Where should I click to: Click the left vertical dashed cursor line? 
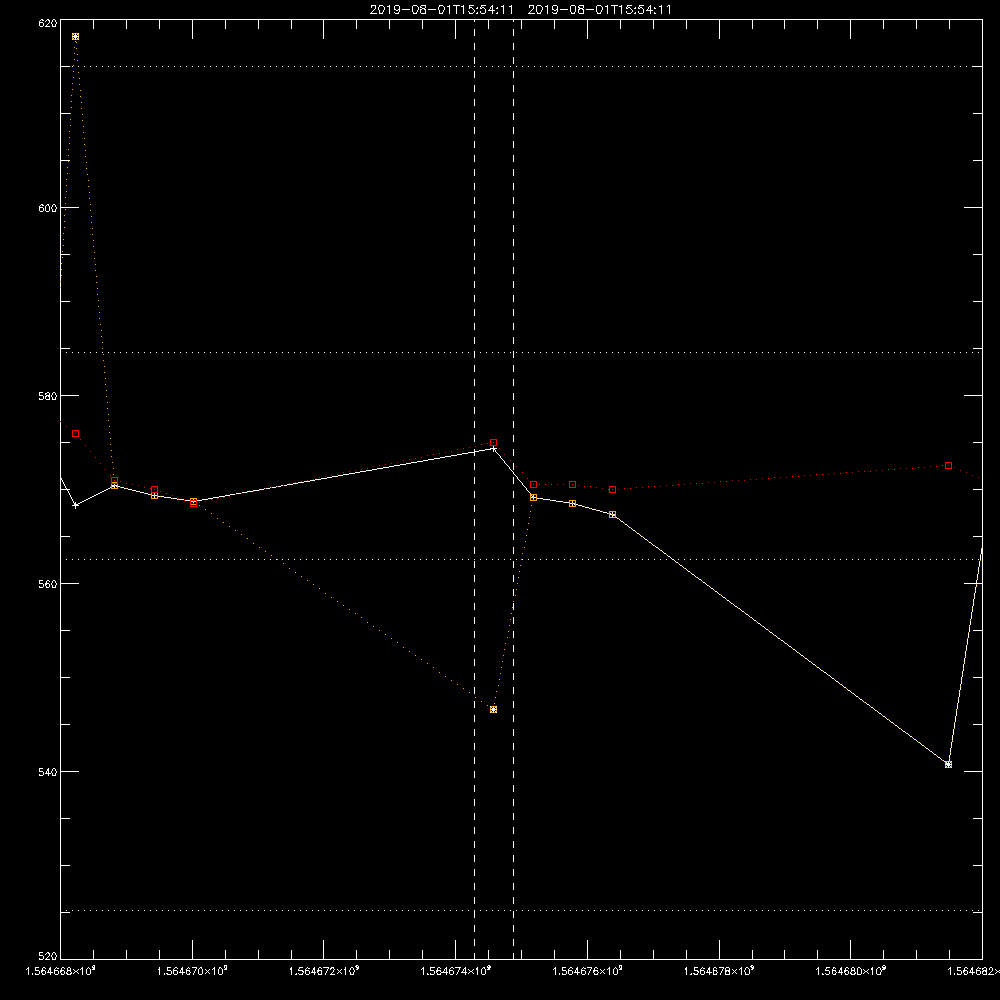coord(474,488)
